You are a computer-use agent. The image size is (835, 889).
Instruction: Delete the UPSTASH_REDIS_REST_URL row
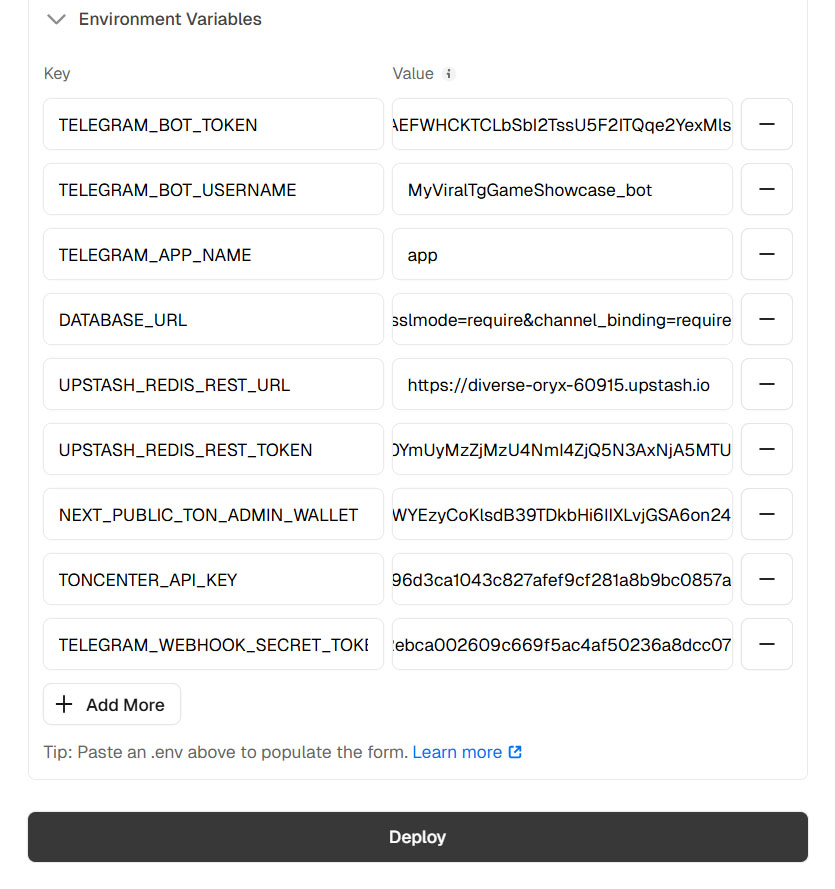[766, 384]
